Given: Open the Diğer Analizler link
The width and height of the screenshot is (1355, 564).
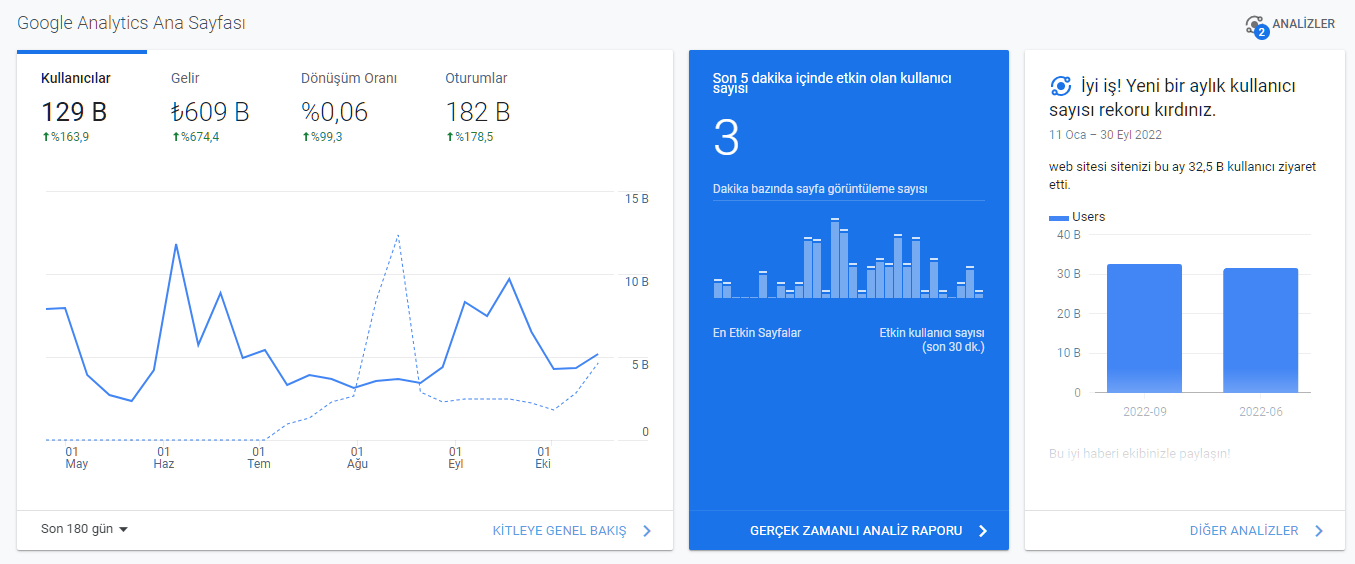Looking at the screenshot, I should [1244, 531].
